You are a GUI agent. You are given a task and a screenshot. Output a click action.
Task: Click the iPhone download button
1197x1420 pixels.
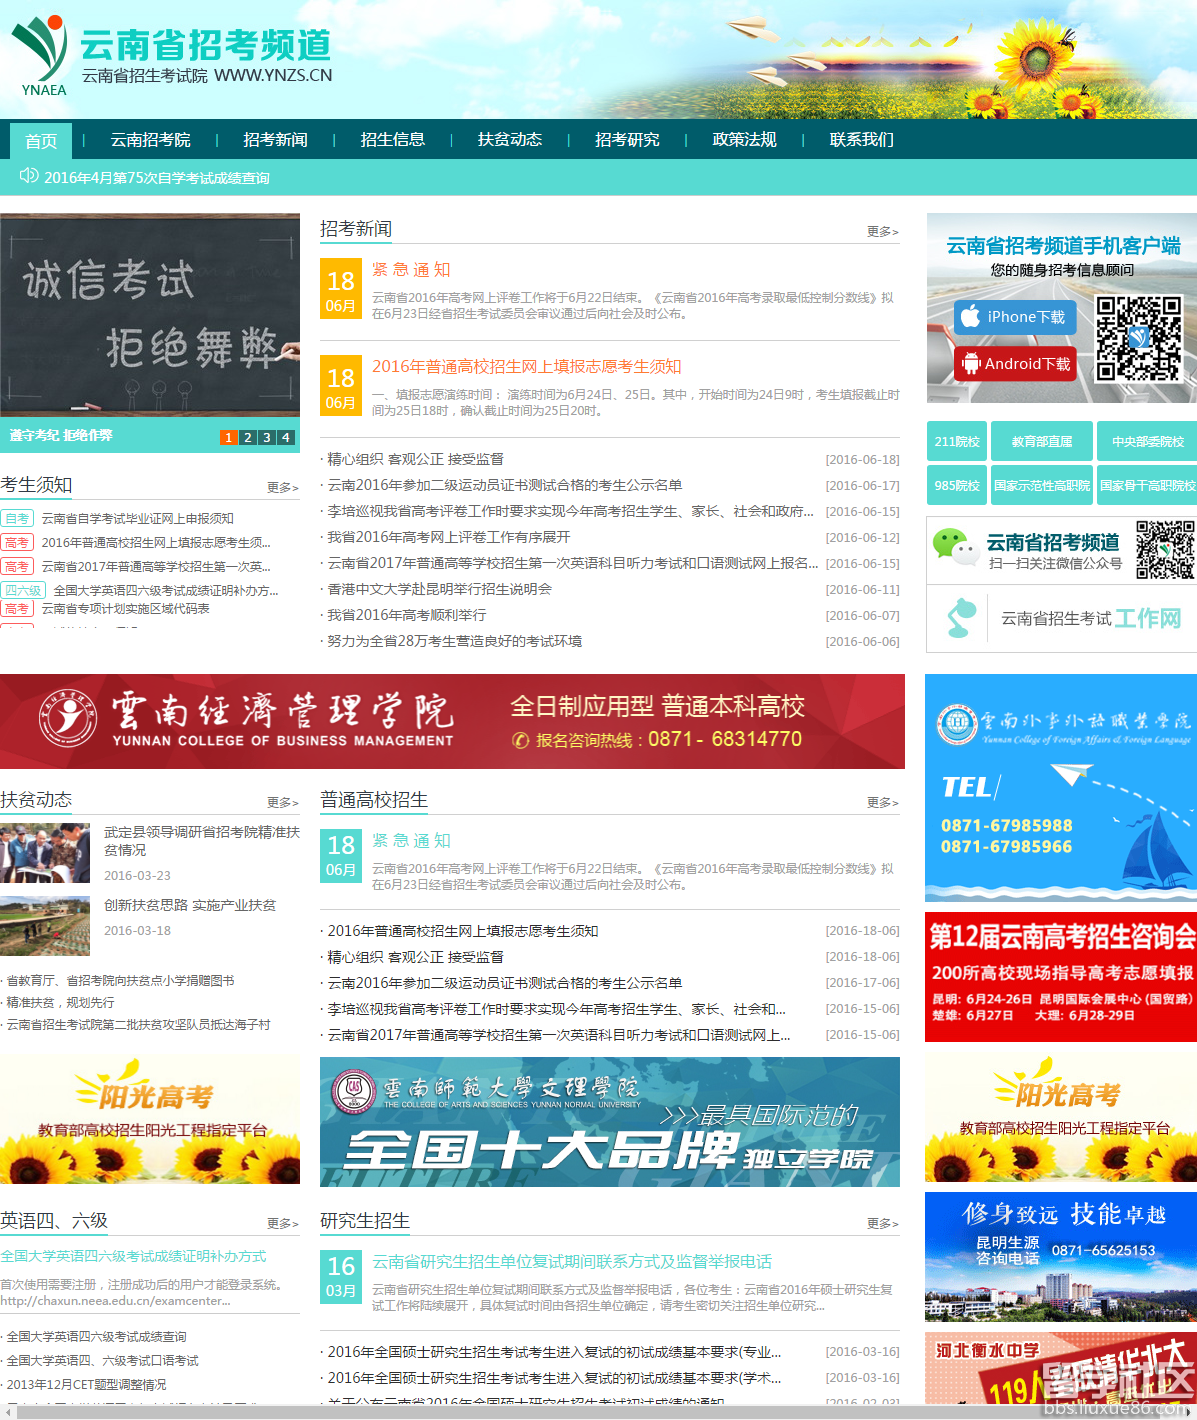1014,317
